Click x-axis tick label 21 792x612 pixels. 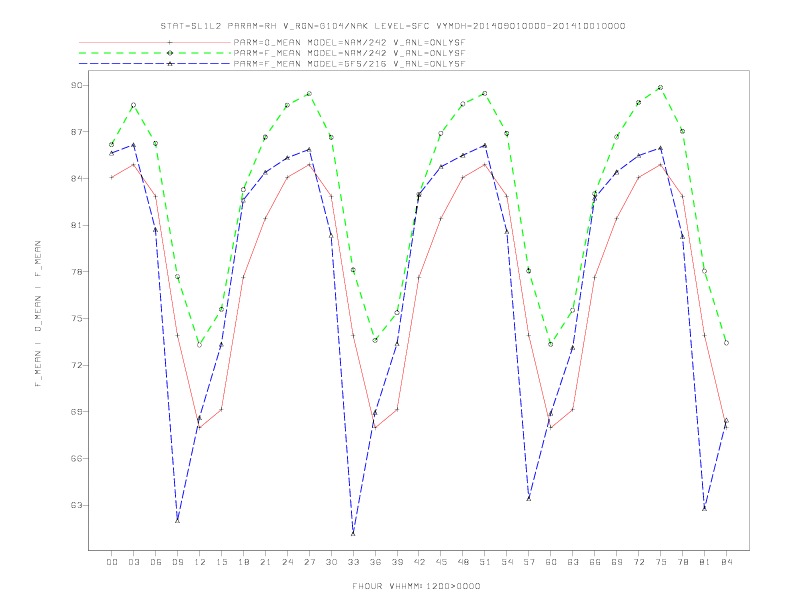point(265,562)
